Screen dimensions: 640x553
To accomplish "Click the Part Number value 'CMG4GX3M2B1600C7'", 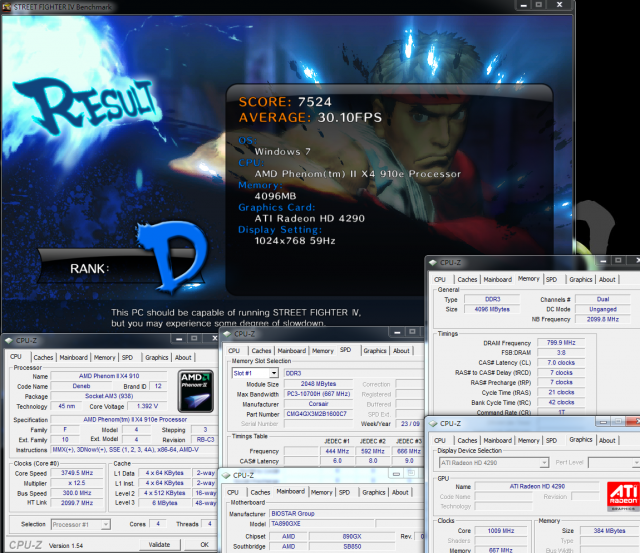I will (x=318, y=414).
